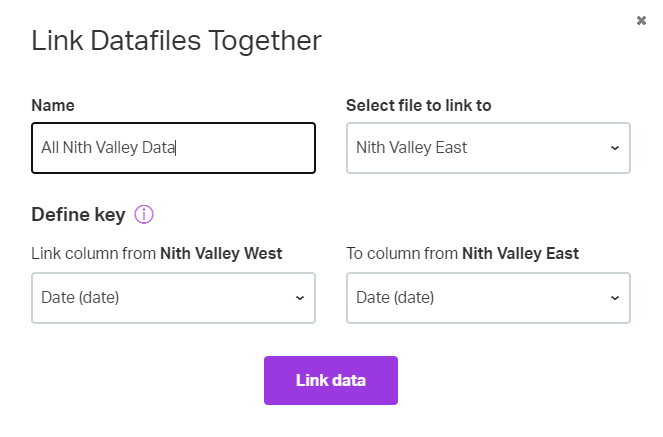Image resolution: width=663 pixels, height=437 pixels.
Task: Click the Link Datafiles Together title
Action: pos(176,41)
